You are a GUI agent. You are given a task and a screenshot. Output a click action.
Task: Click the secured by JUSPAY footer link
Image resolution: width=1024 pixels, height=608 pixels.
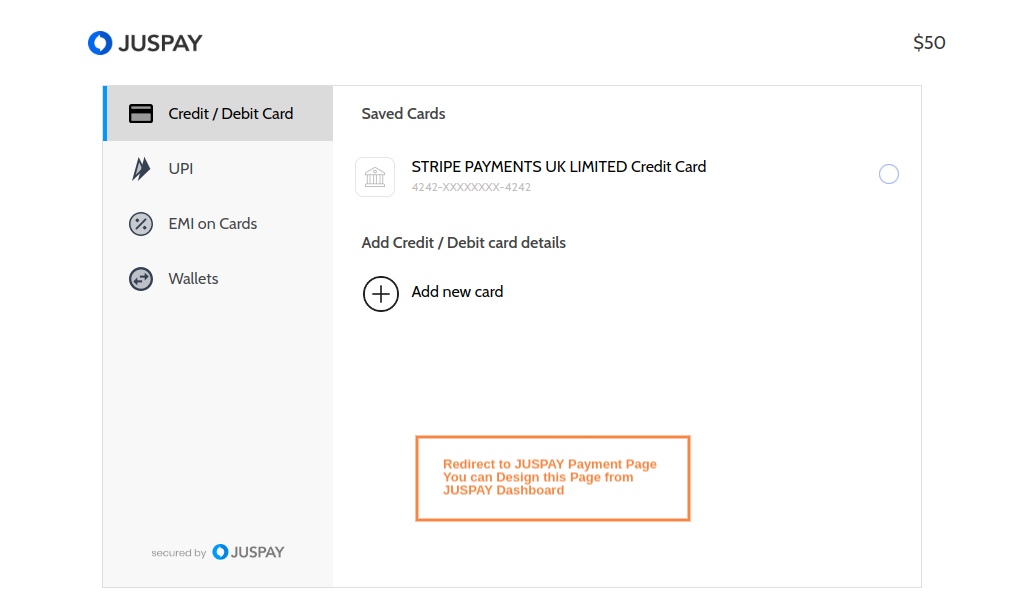(x=218, y=551)
